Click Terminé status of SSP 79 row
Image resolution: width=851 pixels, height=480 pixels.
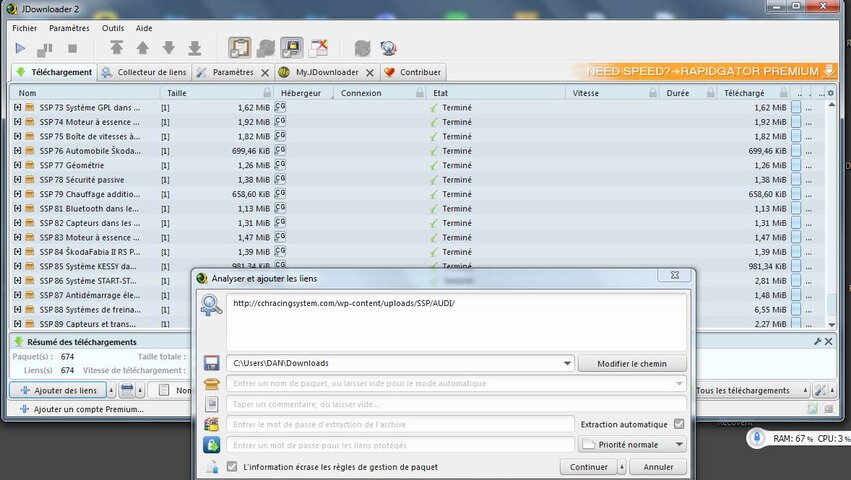point(456,194)
